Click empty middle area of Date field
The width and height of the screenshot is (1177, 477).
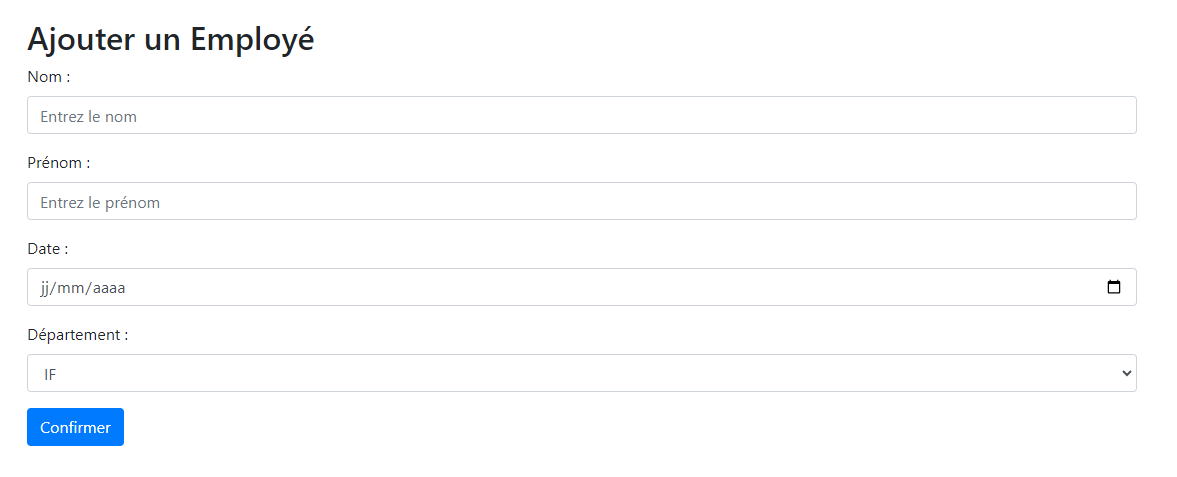click(600, 287)
